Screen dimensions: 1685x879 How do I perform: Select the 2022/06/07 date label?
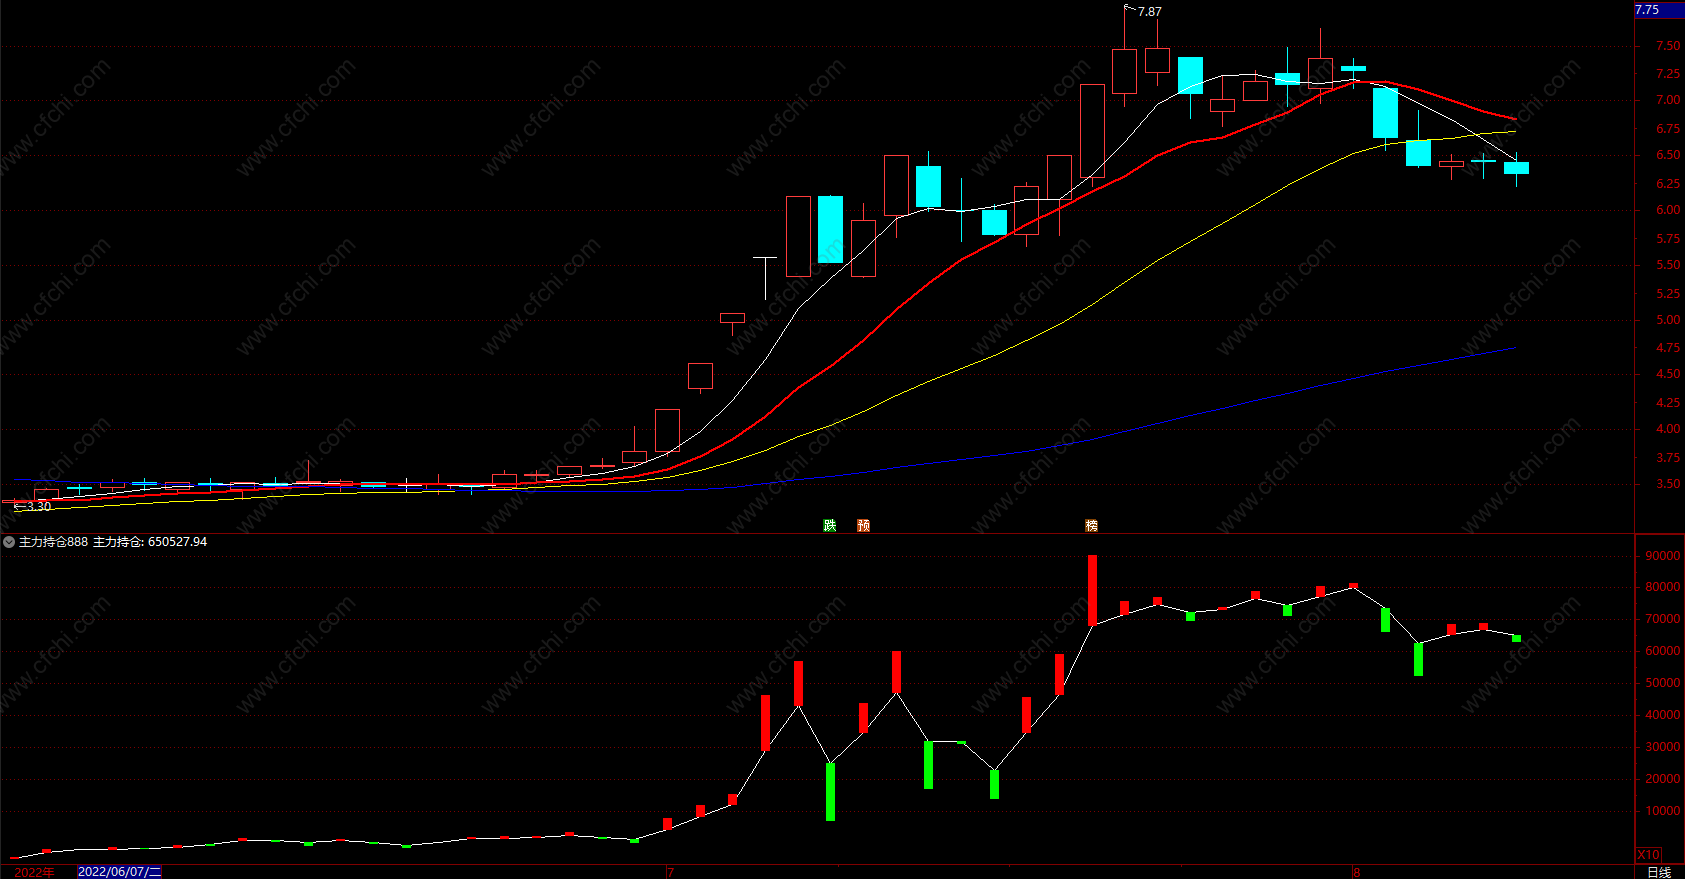(120, 872)
